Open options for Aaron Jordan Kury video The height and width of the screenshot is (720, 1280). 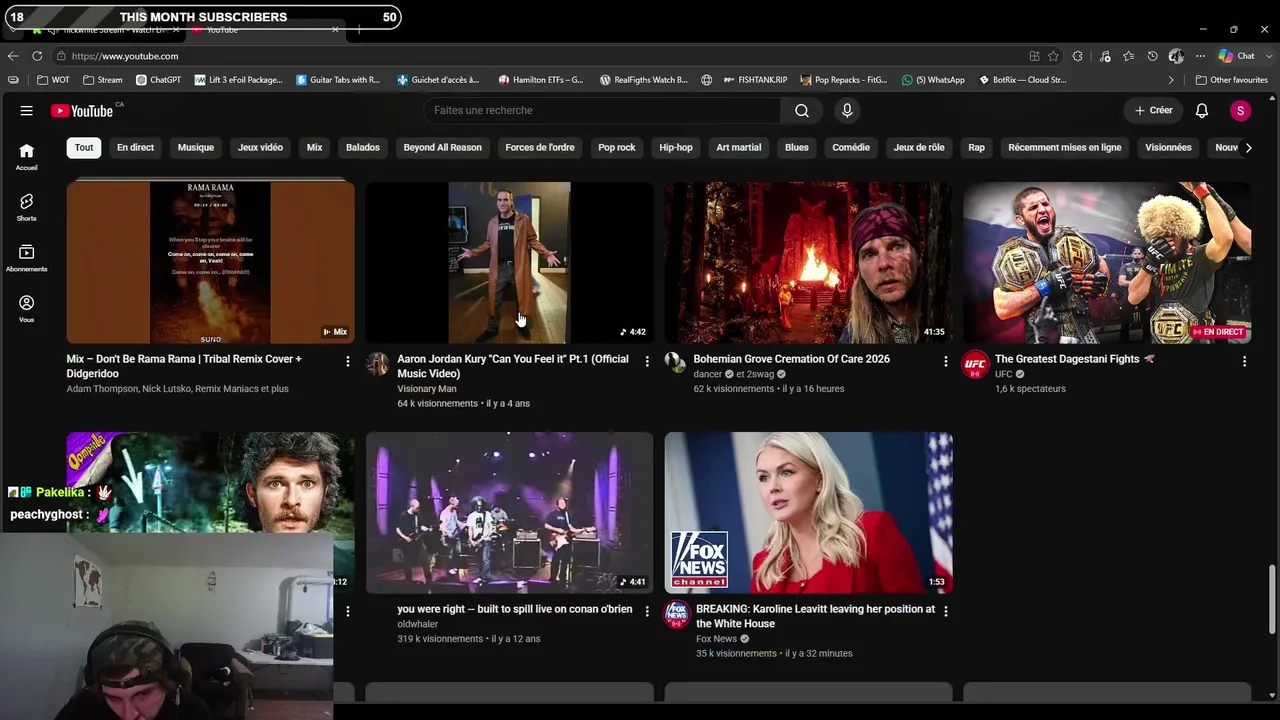coord(647,361)
